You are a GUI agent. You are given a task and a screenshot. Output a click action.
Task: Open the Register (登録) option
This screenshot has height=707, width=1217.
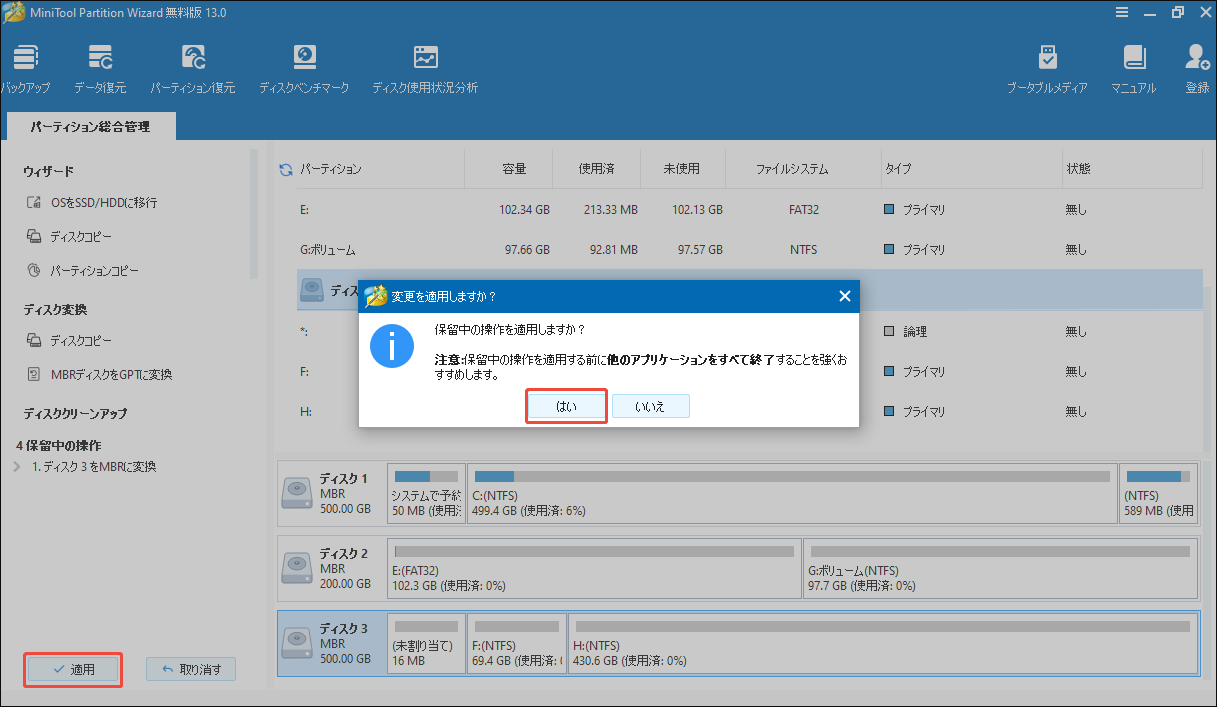[1197, 68]
